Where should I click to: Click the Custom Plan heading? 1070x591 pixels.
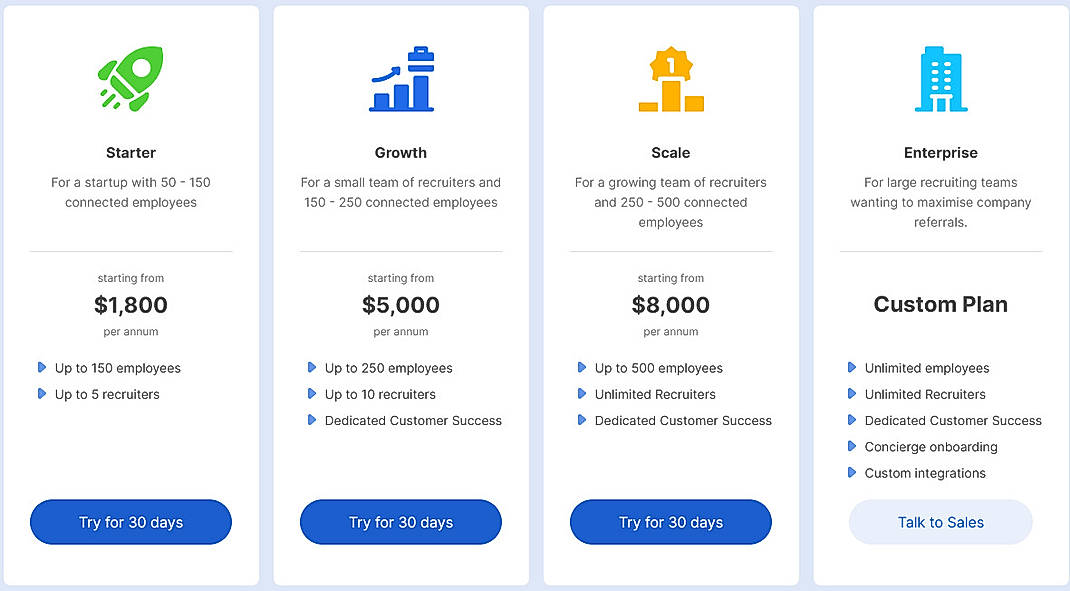coord(940,304)
